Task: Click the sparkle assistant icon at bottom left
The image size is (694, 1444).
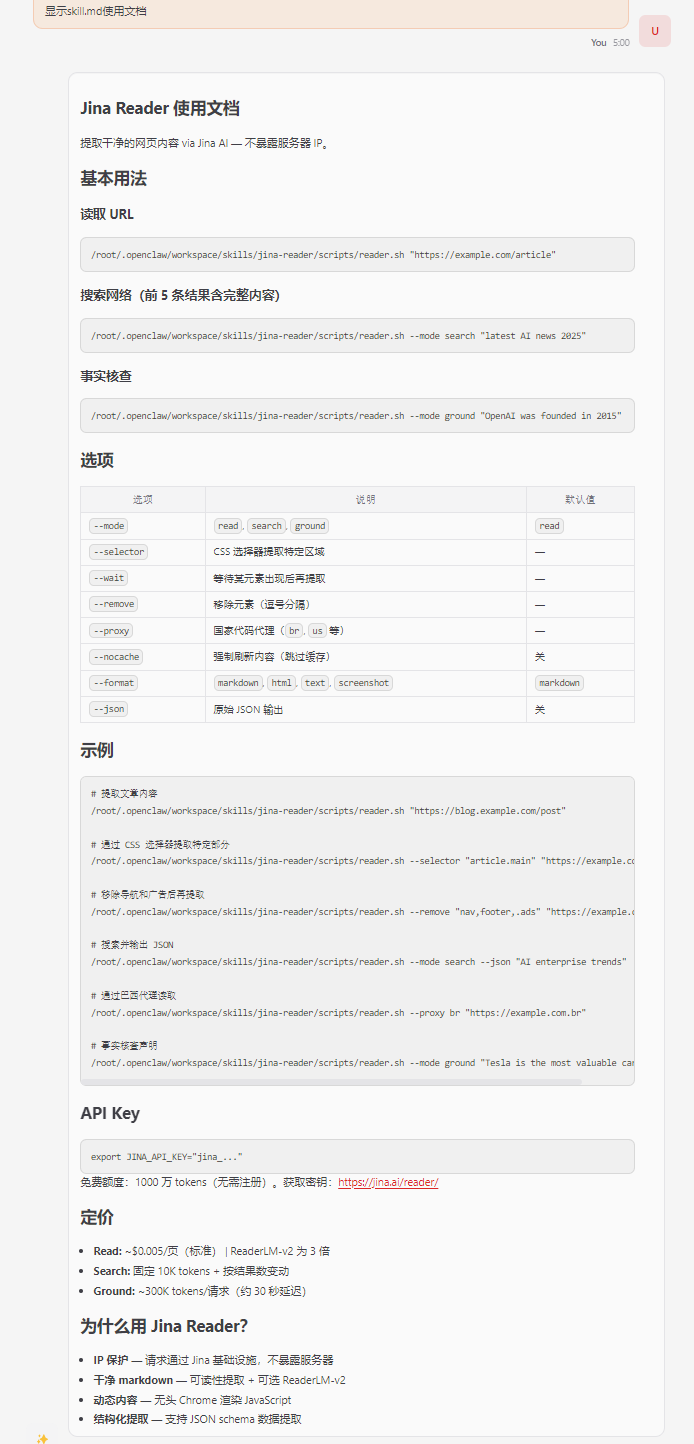Action: tap(42, 1438)
